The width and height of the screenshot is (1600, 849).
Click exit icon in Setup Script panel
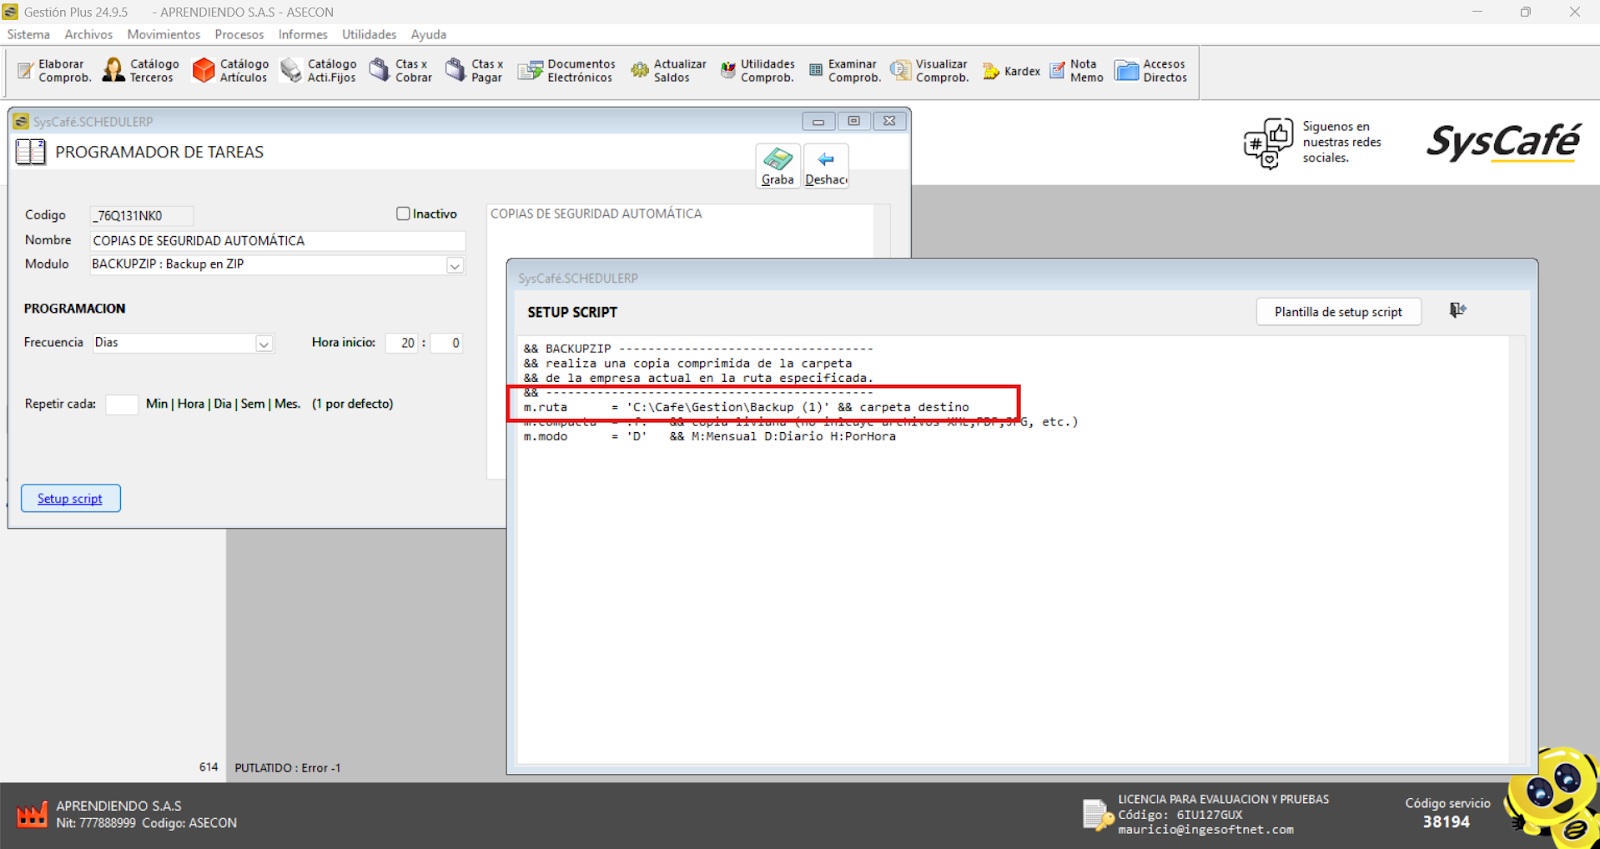(x=1457, y=311)
